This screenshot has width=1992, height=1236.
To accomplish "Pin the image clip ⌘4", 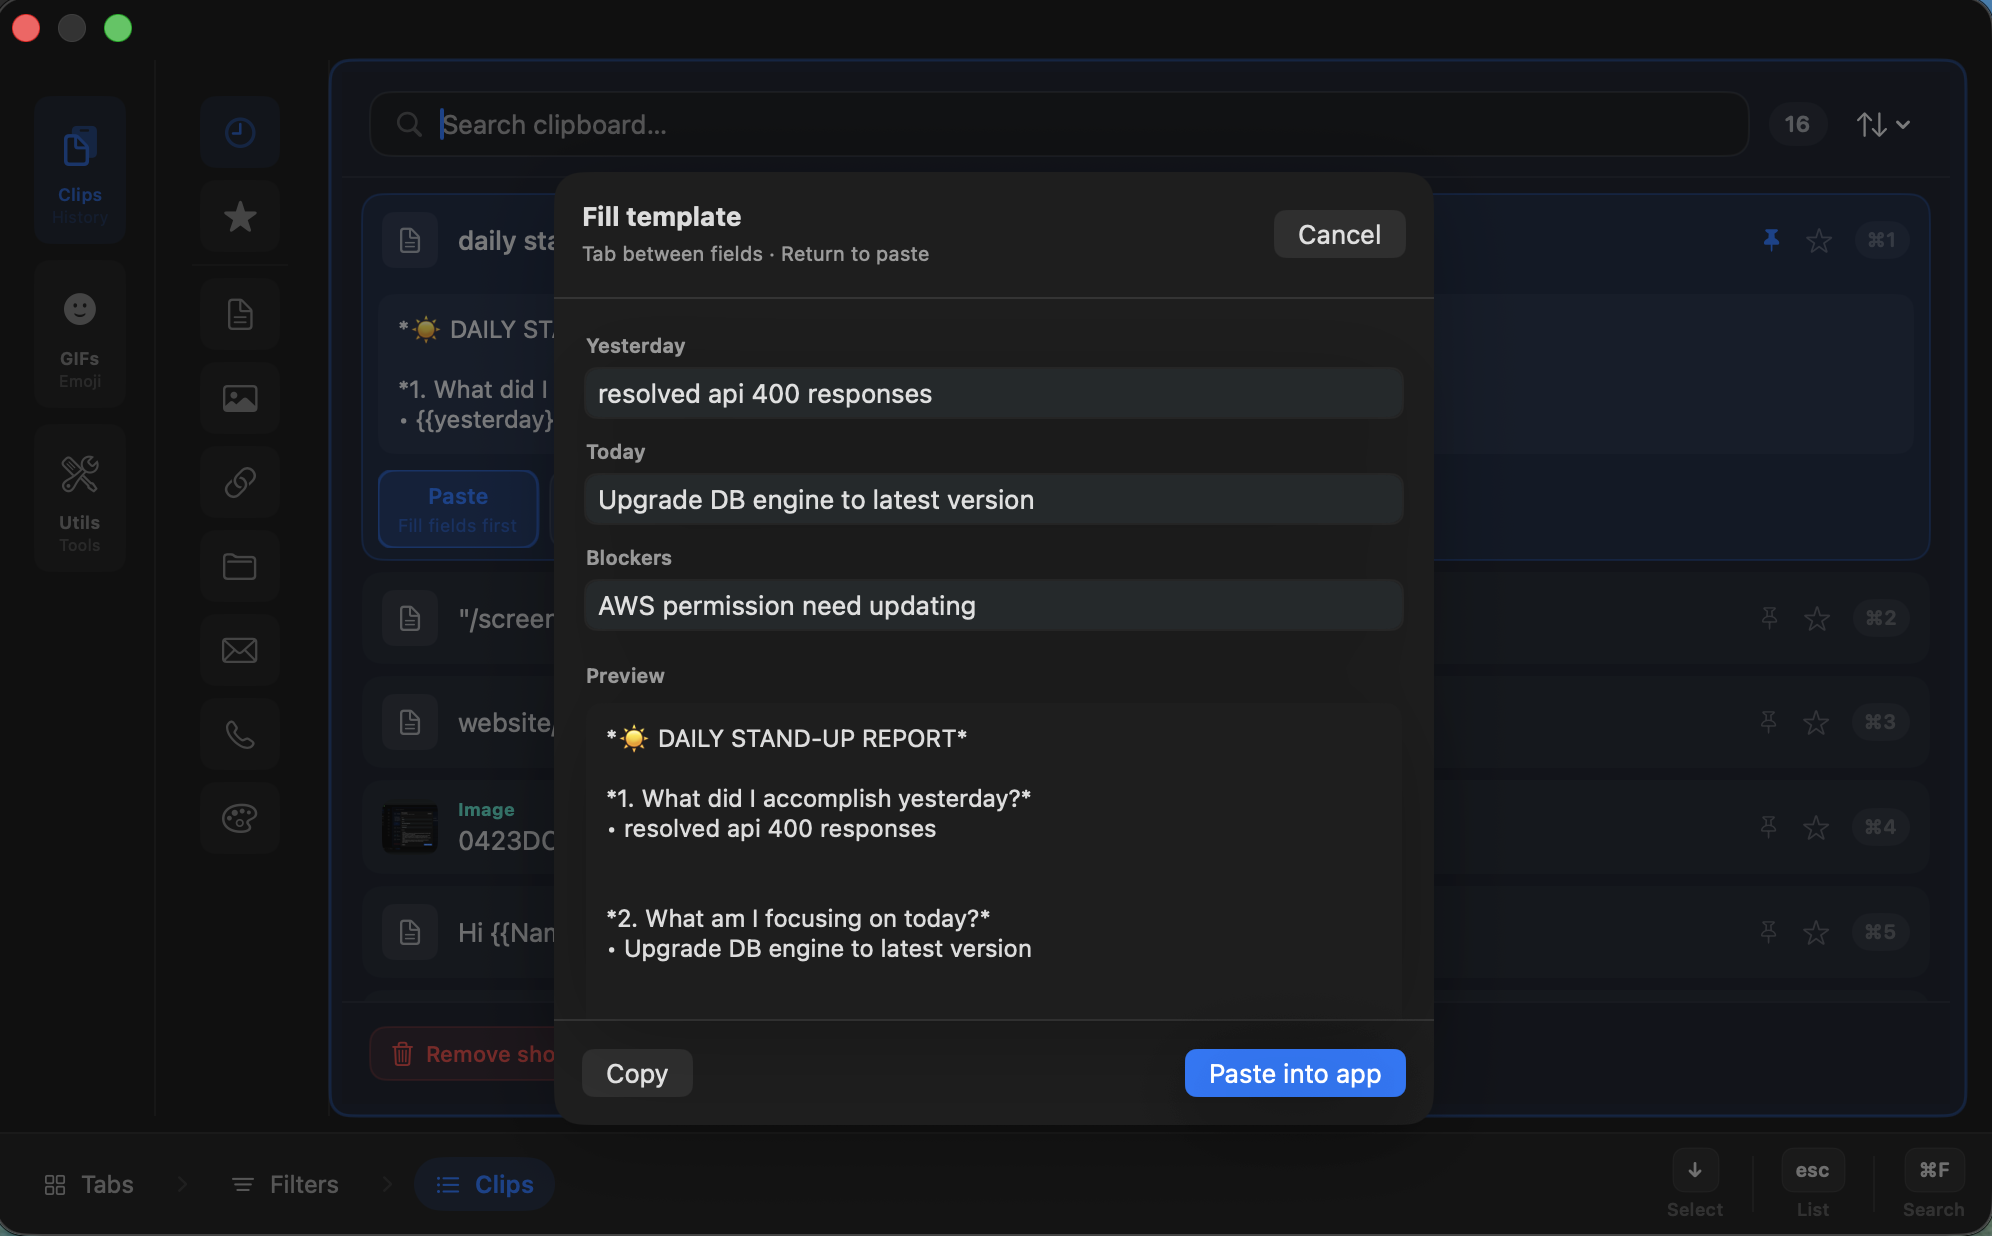I will coord(1768,827).
